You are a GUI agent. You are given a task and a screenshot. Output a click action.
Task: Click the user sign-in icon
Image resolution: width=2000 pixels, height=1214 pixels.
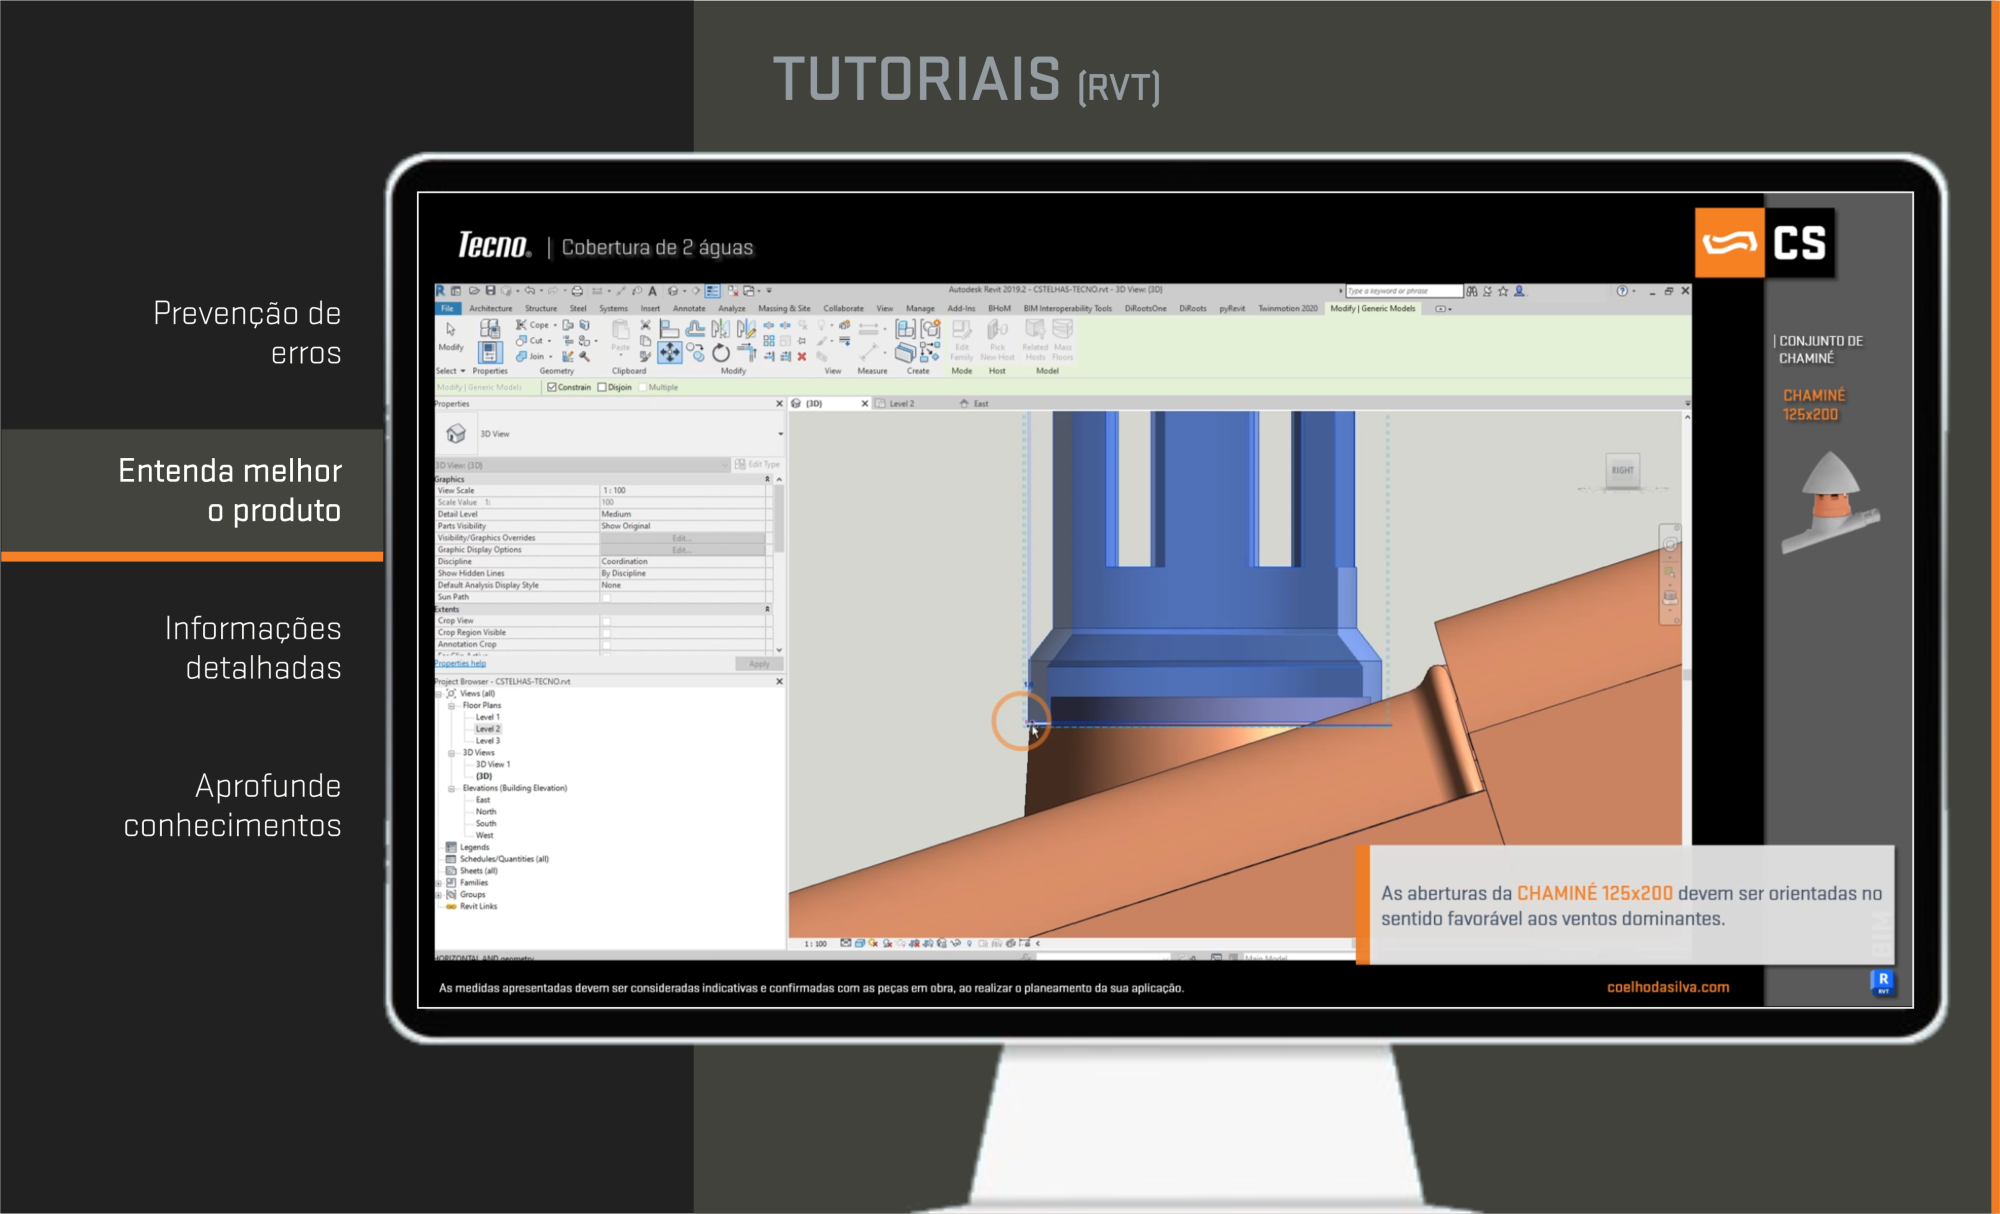[x=1519, y=291]
